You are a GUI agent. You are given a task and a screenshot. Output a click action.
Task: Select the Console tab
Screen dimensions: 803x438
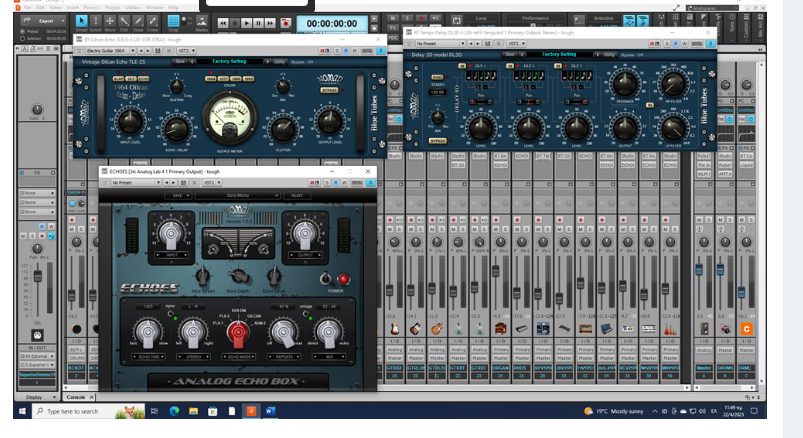pos(76,397)
